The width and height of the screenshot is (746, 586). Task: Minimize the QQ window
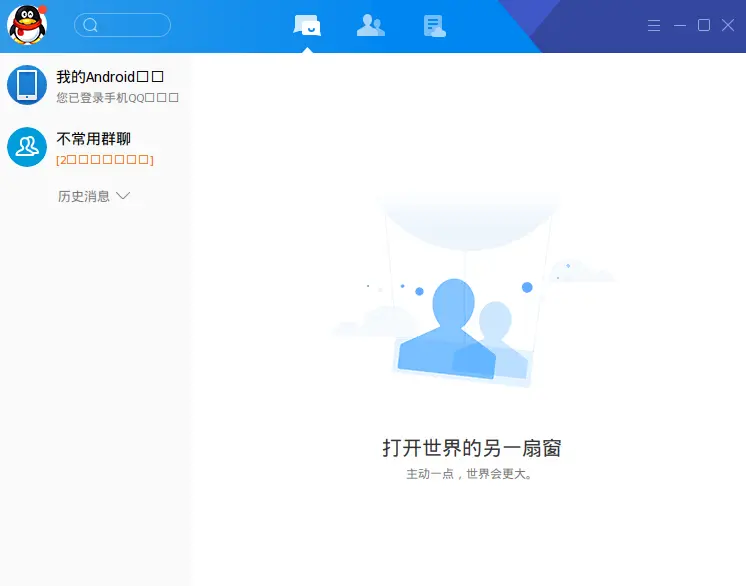tap(680, 26)
